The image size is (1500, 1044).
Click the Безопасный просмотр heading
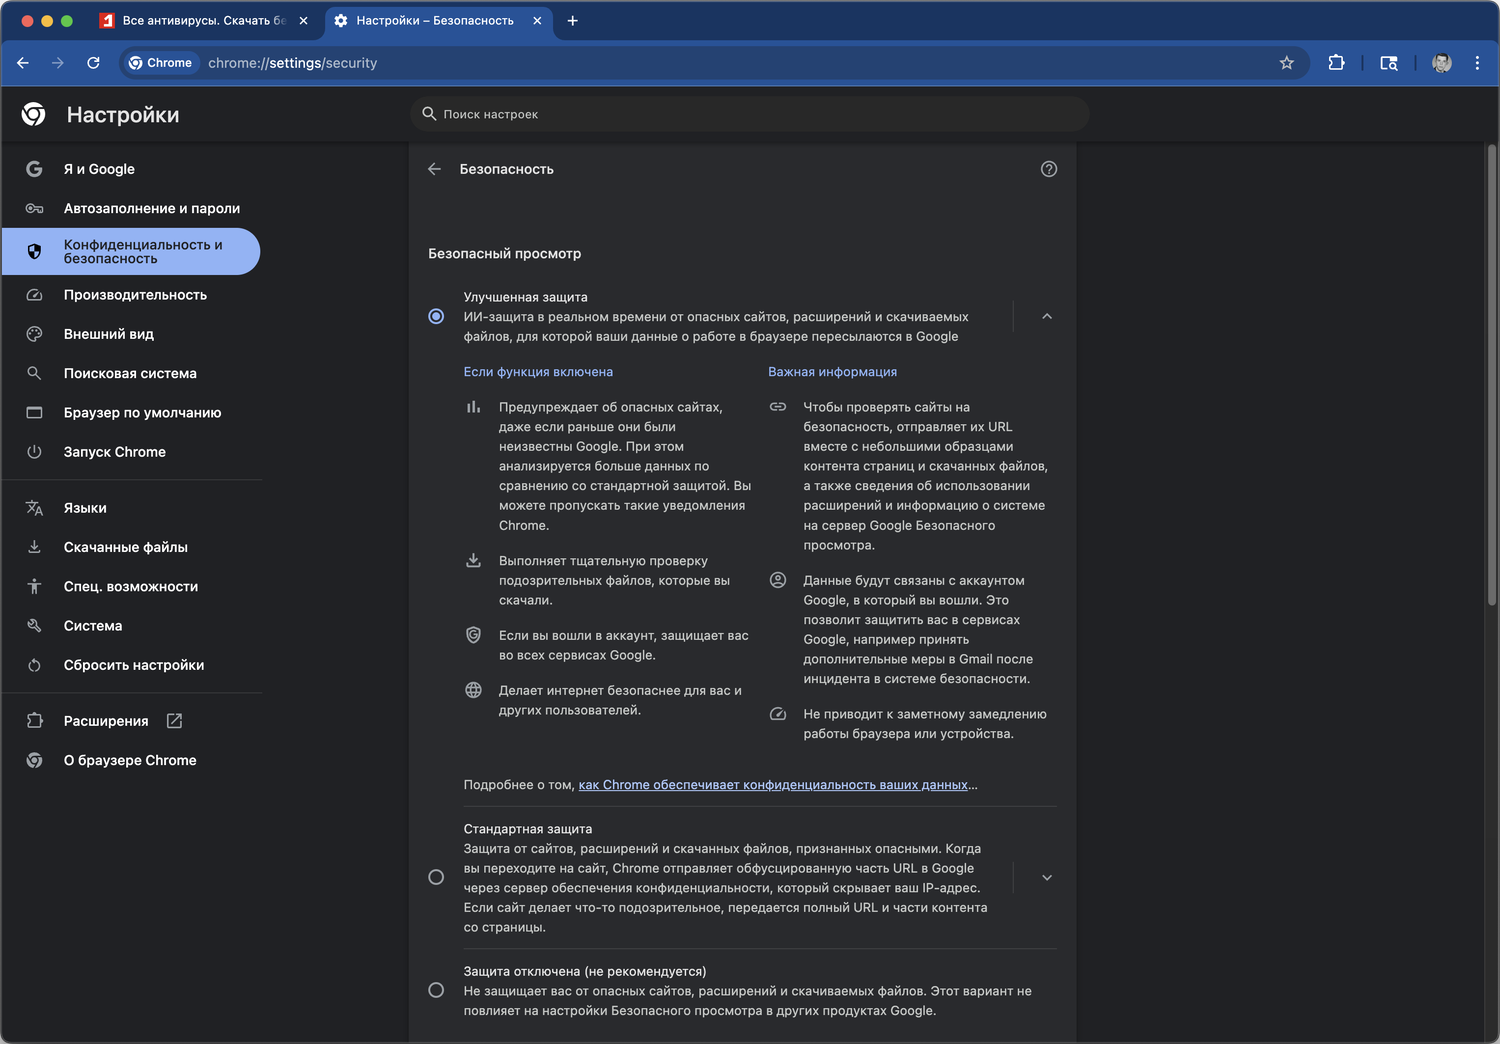pyautogui.click(x=505, y=254)
